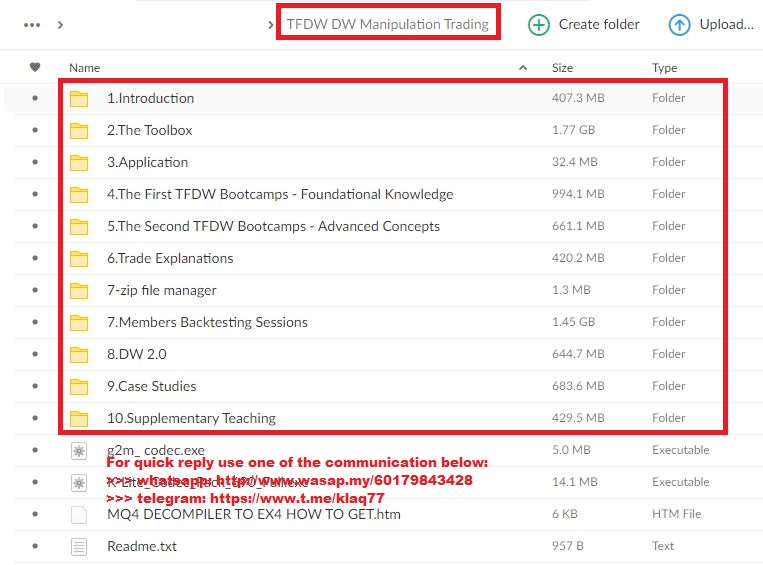The width and height of the screenshot is (763, 565).
Task: Toggle favorite dot for 3.Application row
Action: [35, 162]
